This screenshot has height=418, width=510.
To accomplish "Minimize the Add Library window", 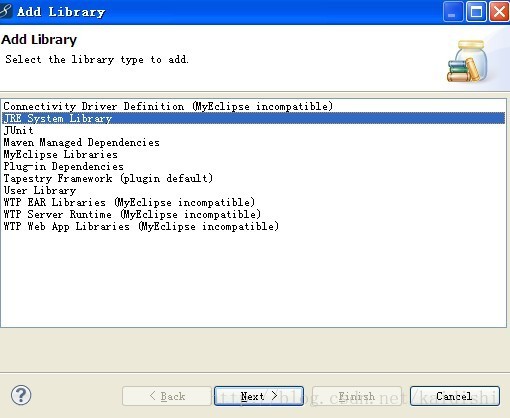I will coord(453,12).
